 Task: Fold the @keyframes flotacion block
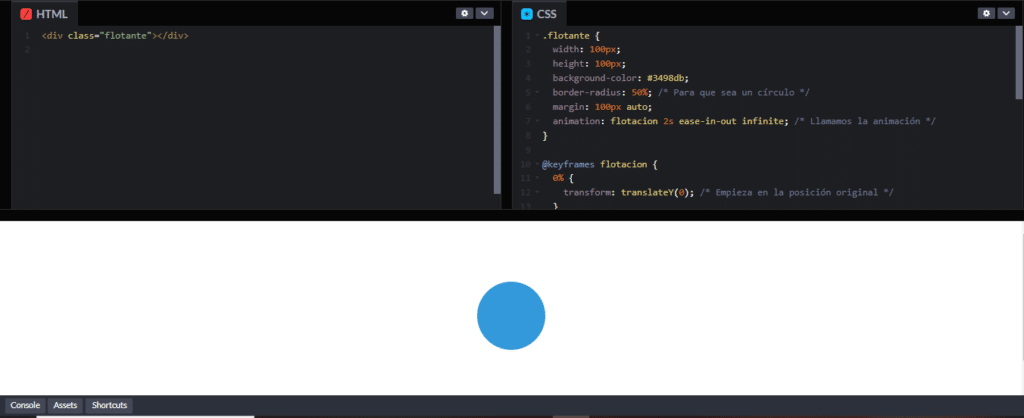pos(537,163)
